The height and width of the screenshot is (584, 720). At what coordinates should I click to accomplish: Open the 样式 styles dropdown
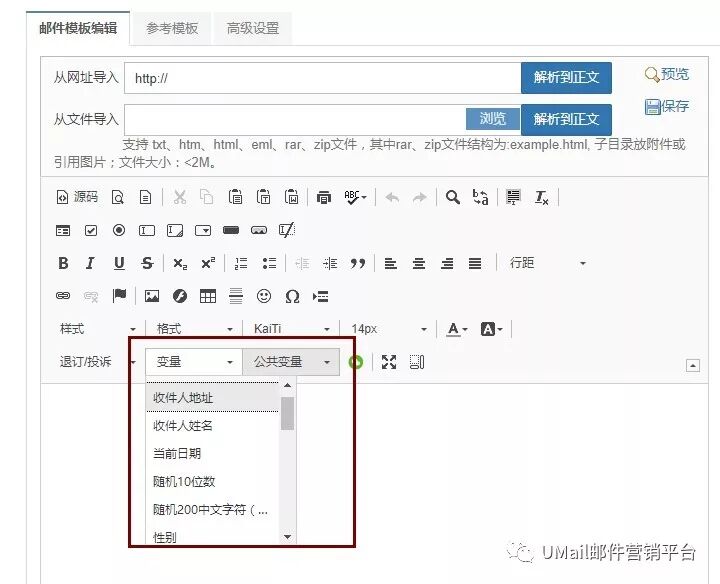pos(97,329)
